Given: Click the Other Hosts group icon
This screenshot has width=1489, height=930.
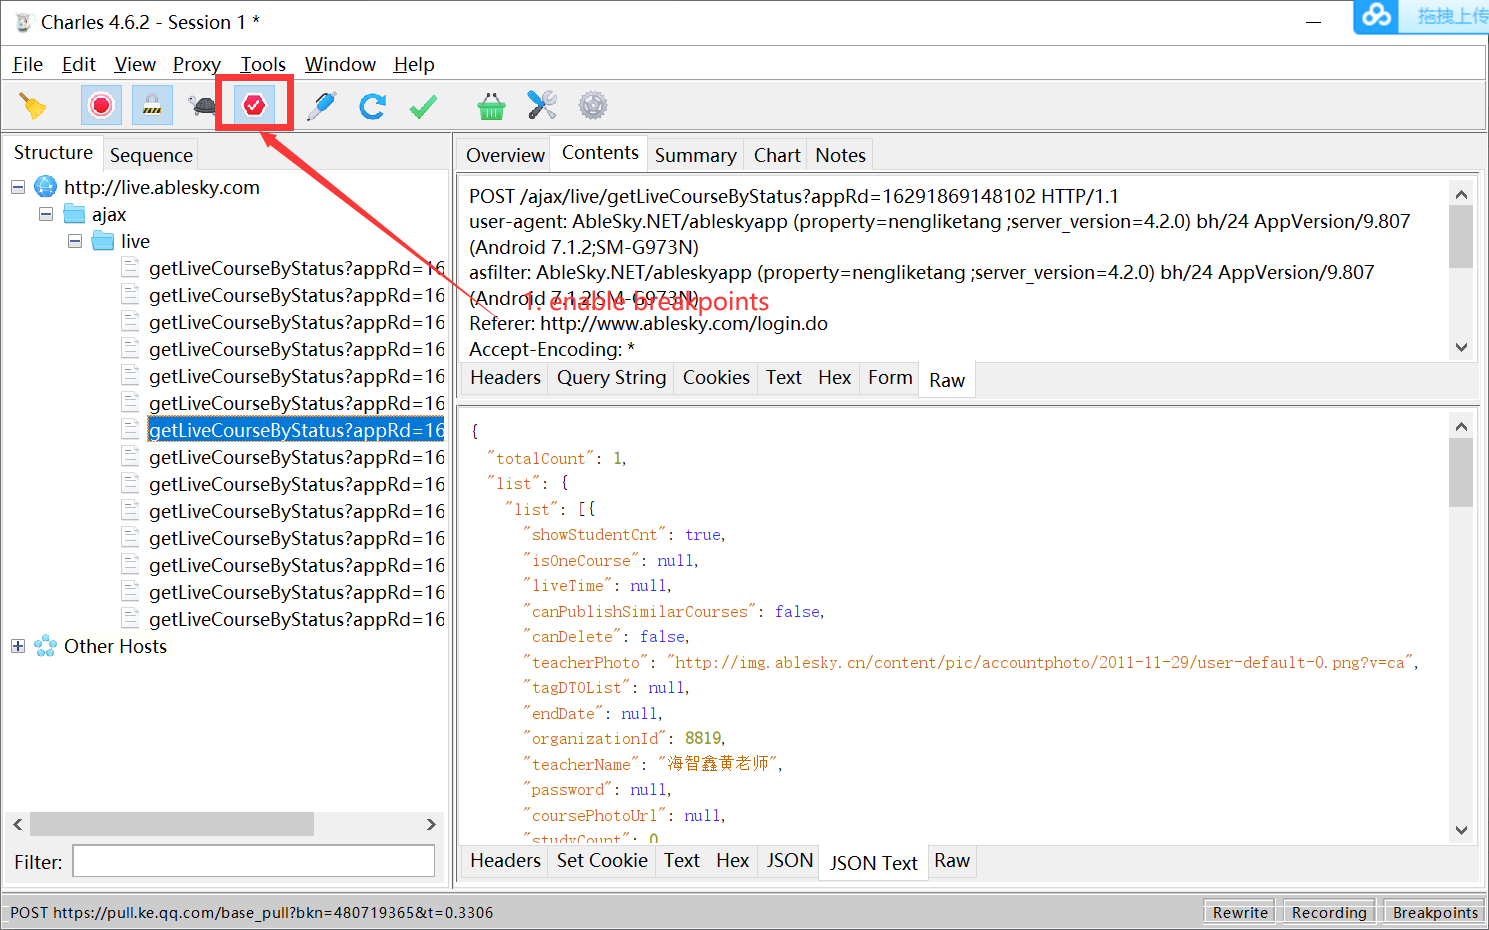Looking at the screenshot, I should click(x=46, y=646).
